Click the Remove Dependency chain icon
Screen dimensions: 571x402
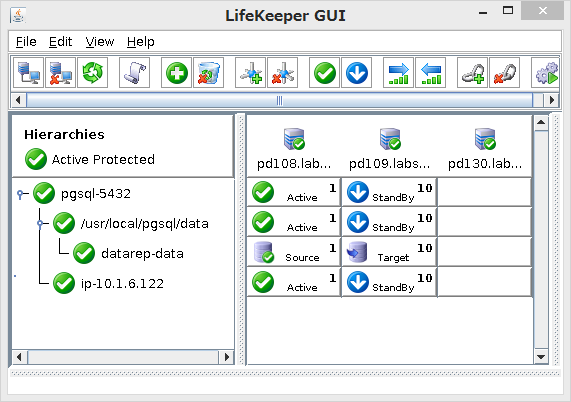pyautogui.click(x=505, y=73)
